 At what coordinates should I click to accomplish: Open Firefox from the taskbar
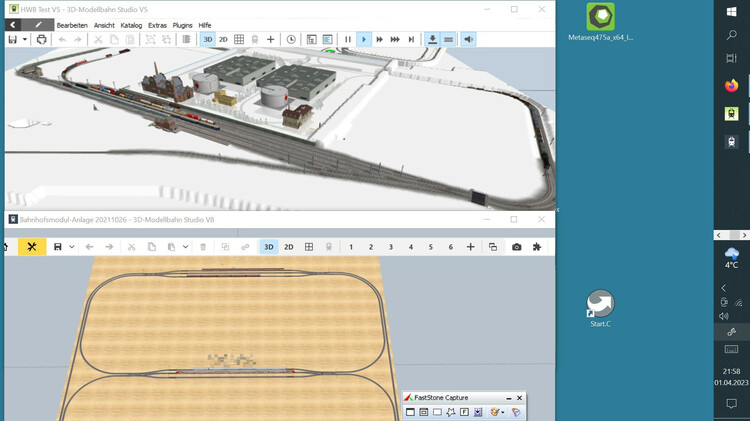[731, 86]
